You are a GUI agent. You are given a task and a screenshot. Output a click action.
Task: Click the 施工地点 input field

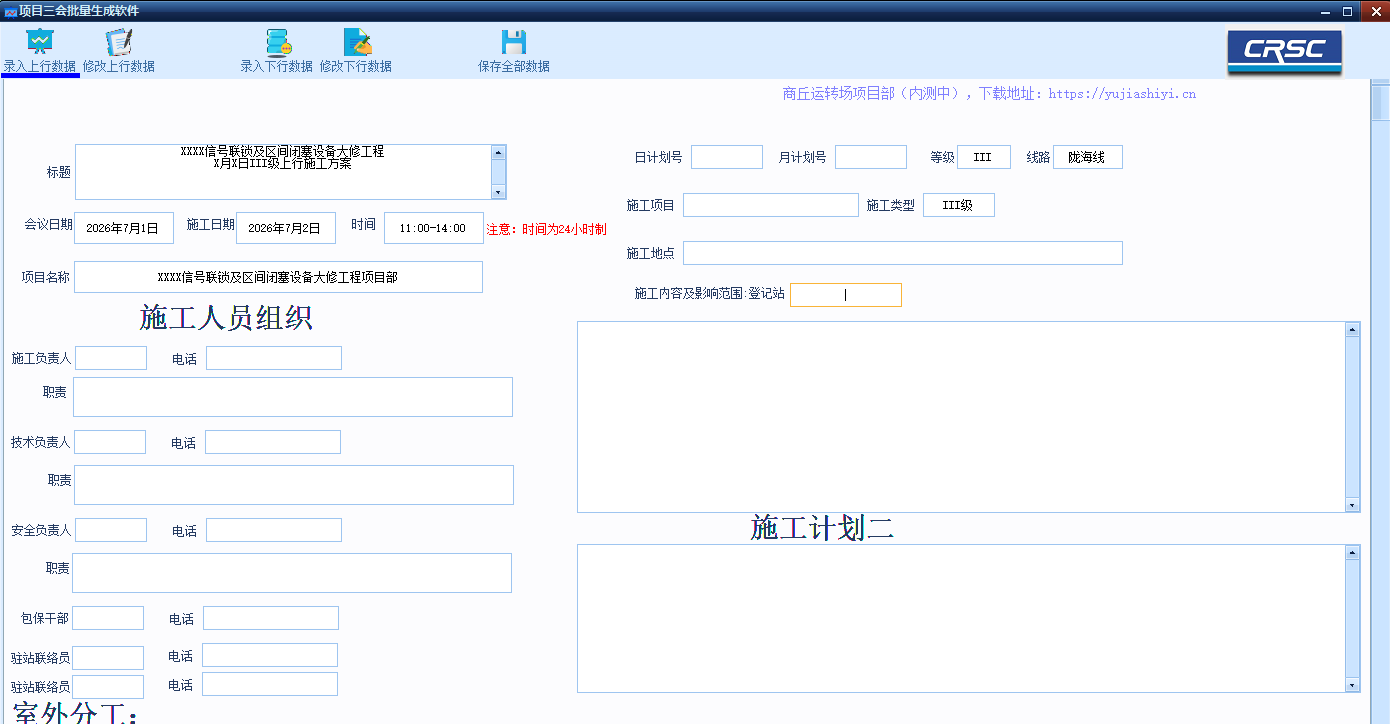(x=903, y=253)
